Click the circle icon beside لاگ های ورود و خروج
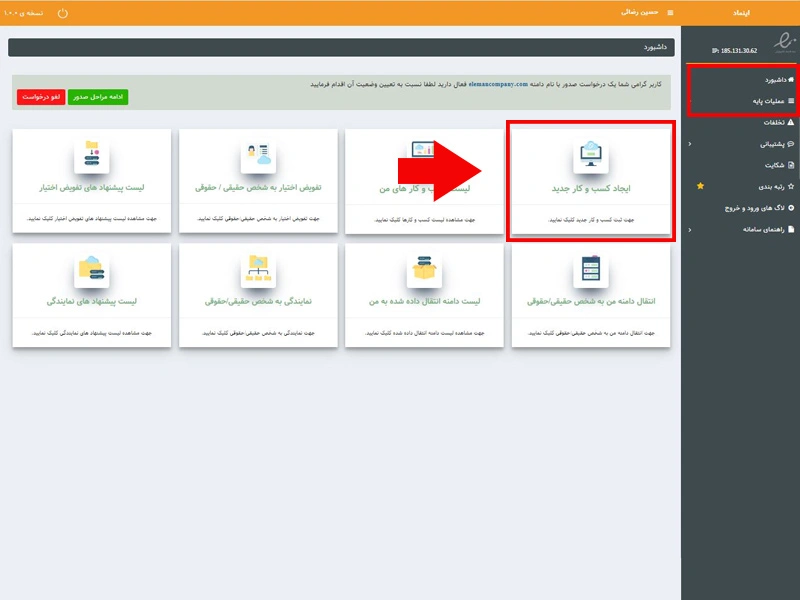Viewport: 800px width, 600px height. 791,208
